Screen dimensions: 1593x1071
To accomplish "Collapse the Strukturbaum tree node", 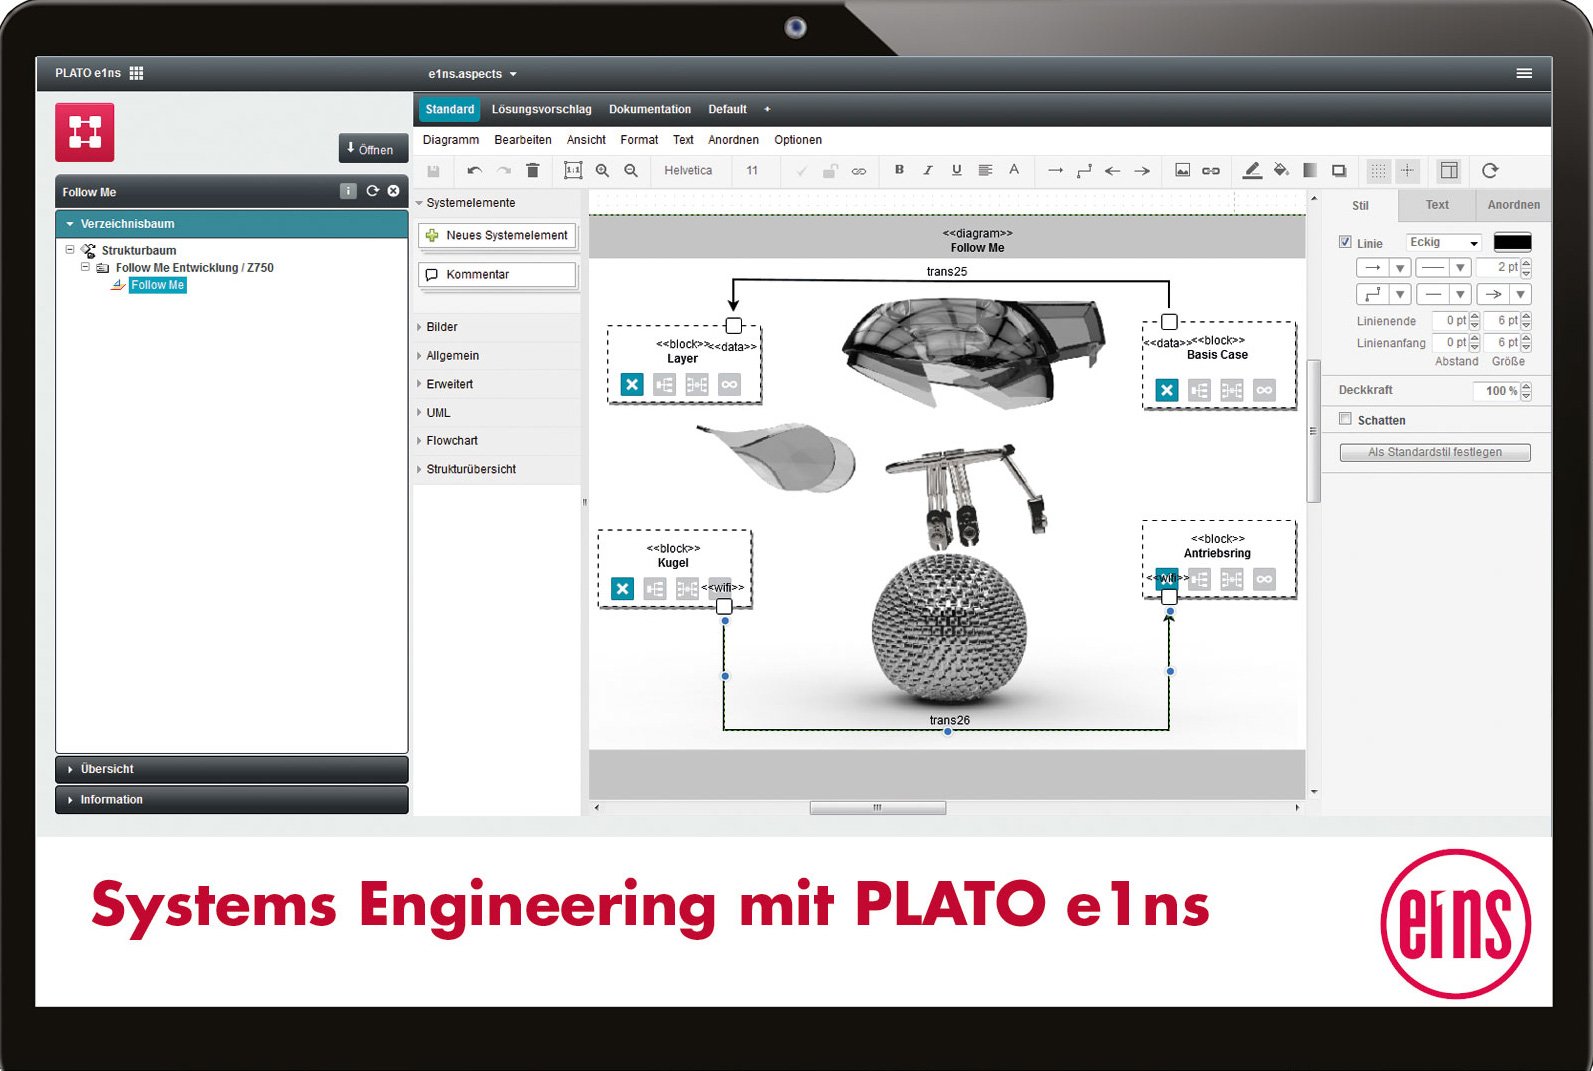I will pos(70,249).
